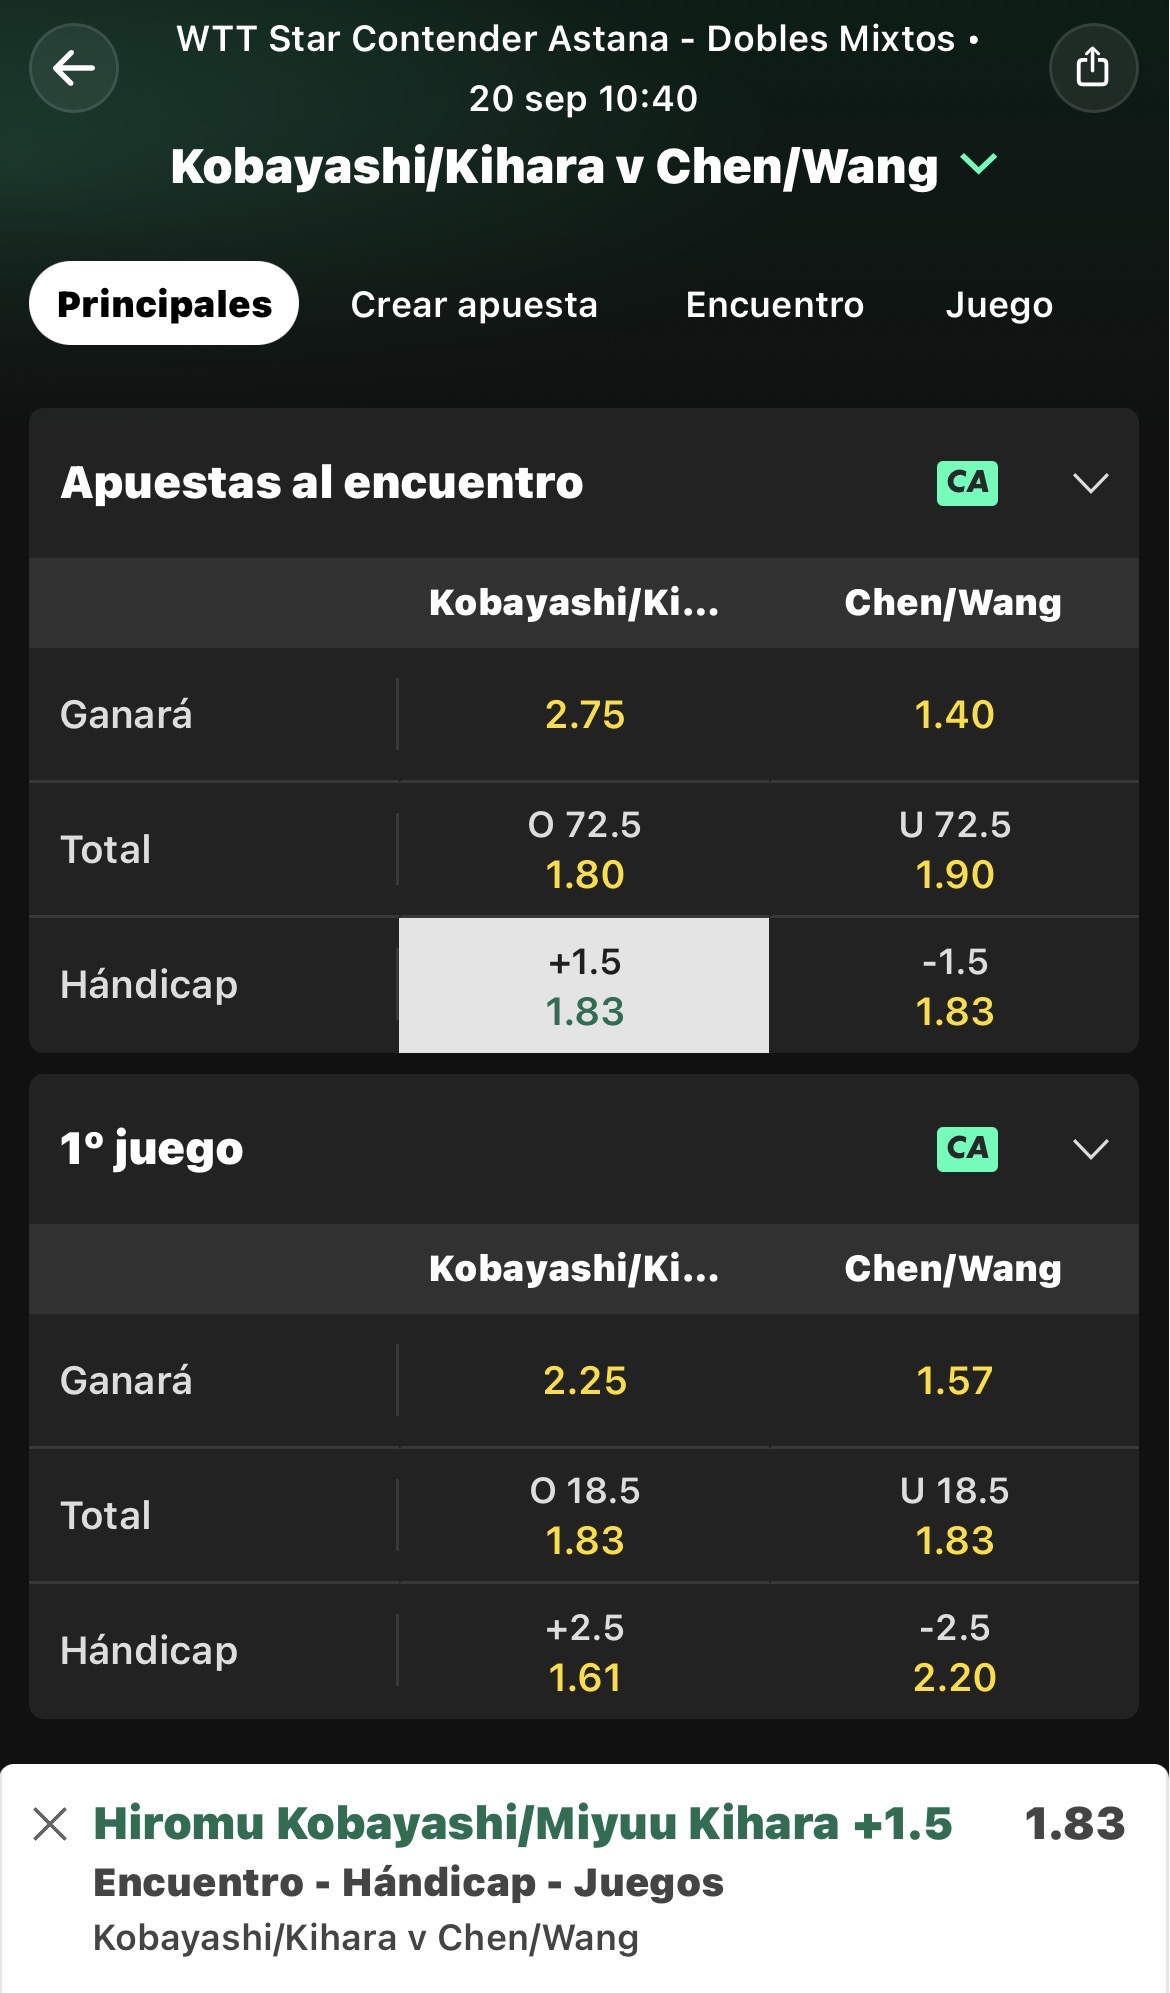Tap the back arrow icon
The height and width of the screenshot is (1993, 1170).
click(74, 68)
